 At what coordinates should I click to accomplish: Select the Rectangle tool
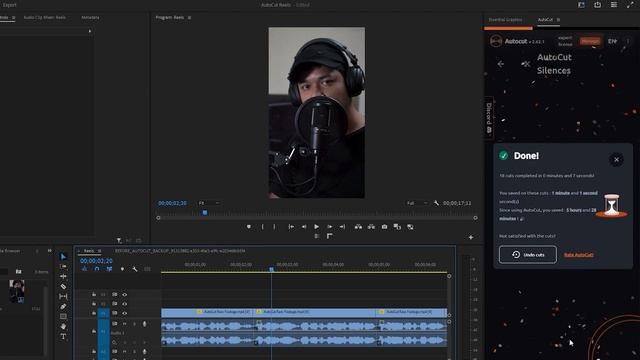point(63,316)
